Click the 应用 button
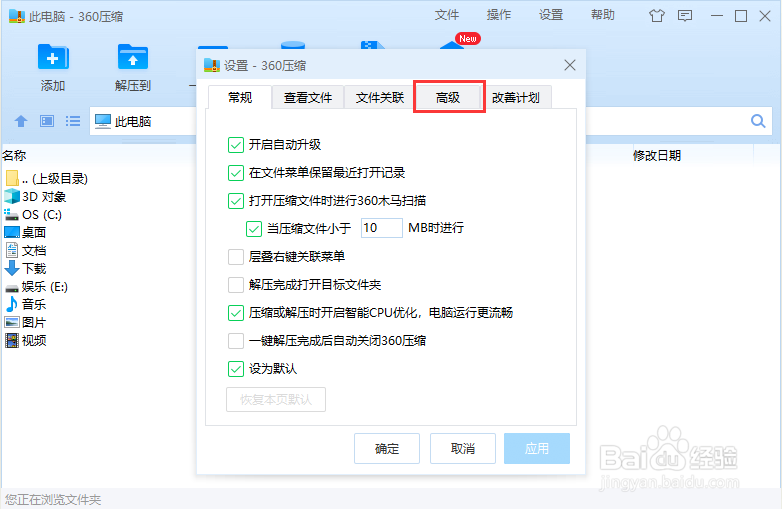 click(537, 448)
